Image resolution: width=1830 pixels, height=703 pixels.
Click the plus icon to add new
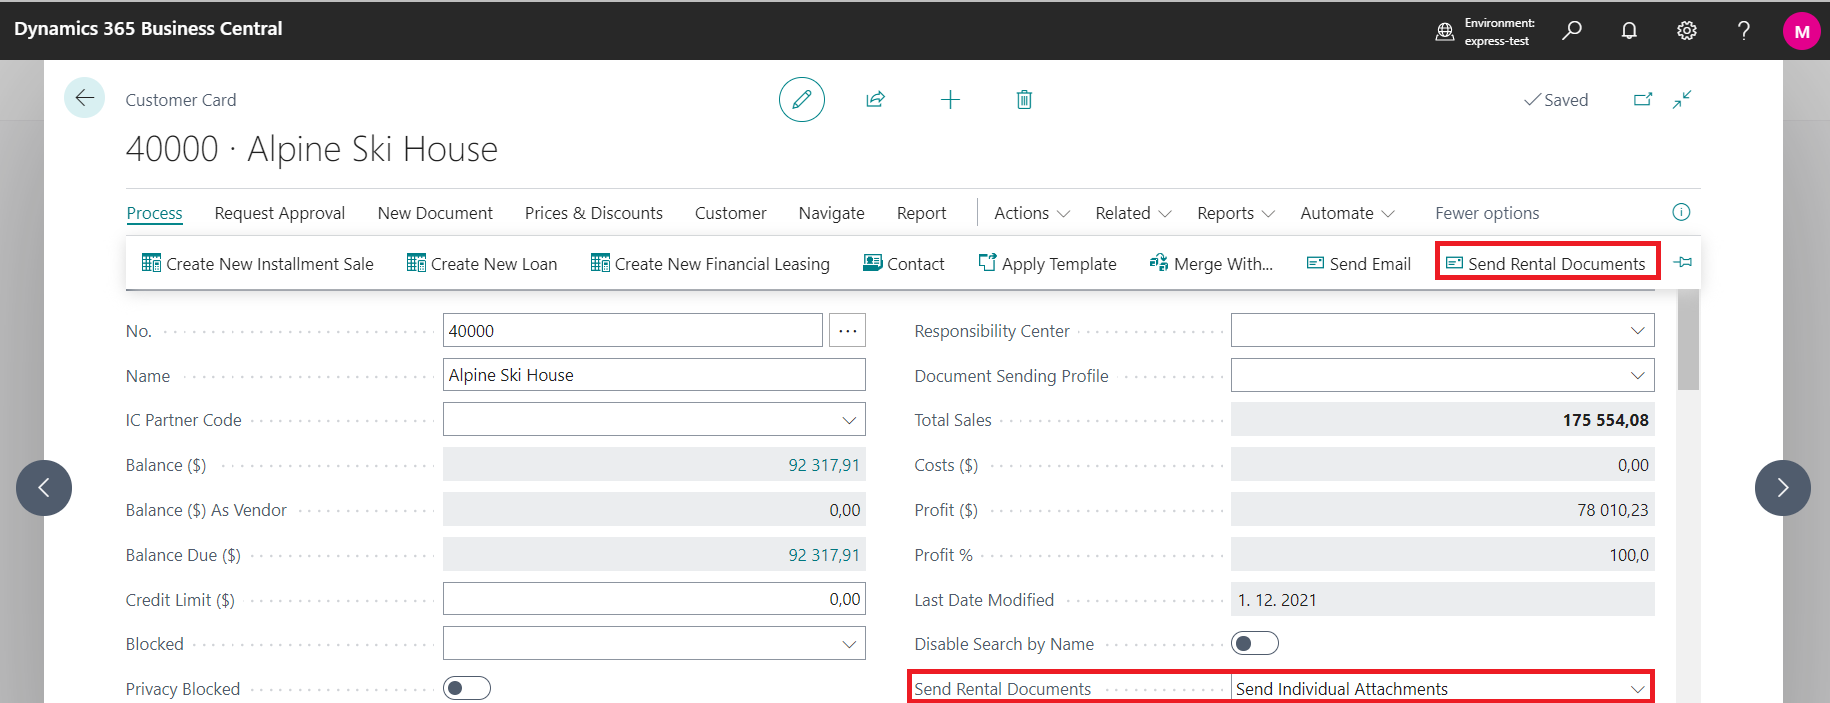pos(950,100)
